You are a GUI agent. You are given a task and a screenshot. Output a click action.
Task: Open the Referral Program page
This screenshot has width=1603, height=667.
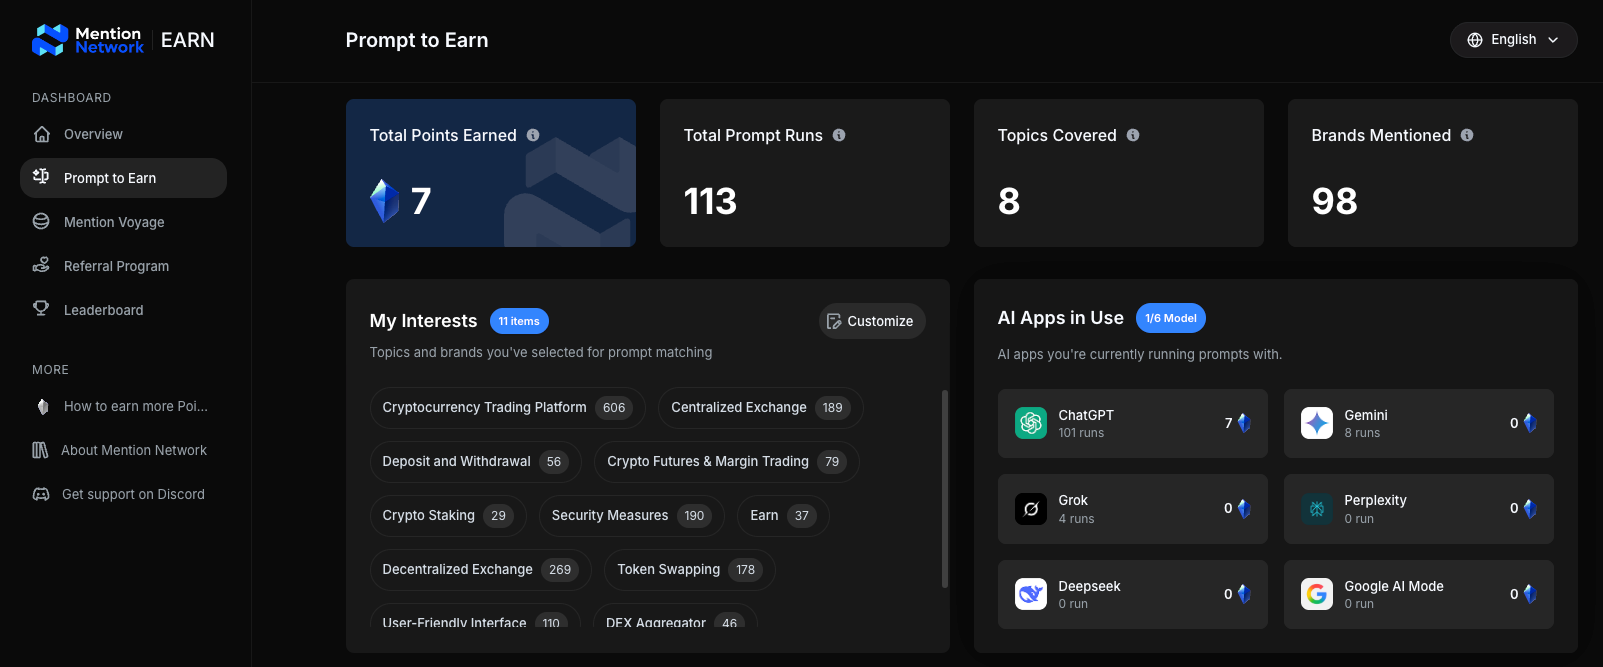116,266
